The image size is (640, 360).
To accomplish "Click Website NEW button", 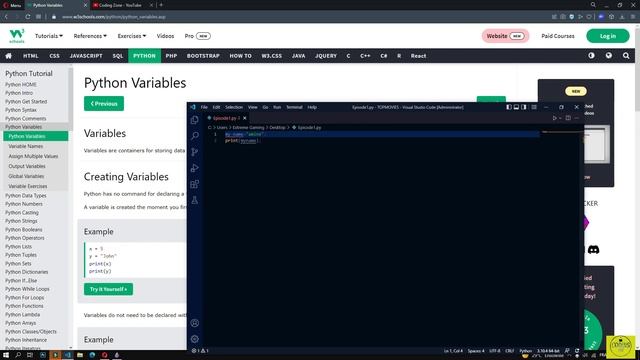I will (x=505, y=36).
